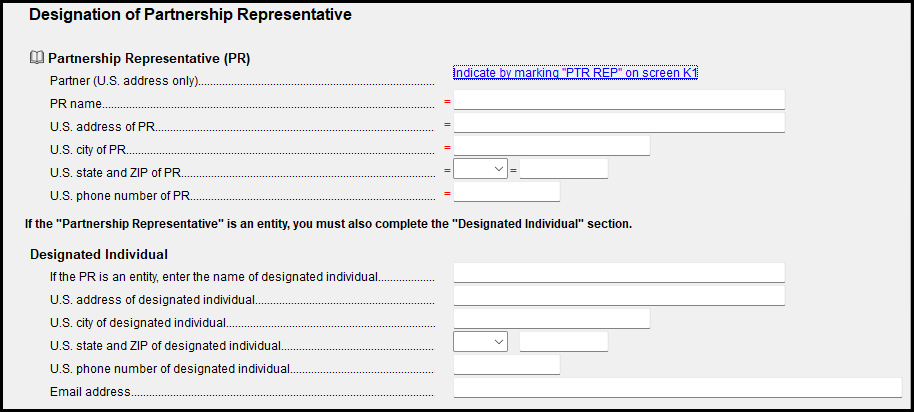Click the PR ZIP code field
Screen dimensions: 914x412
[x=563, y=169]
